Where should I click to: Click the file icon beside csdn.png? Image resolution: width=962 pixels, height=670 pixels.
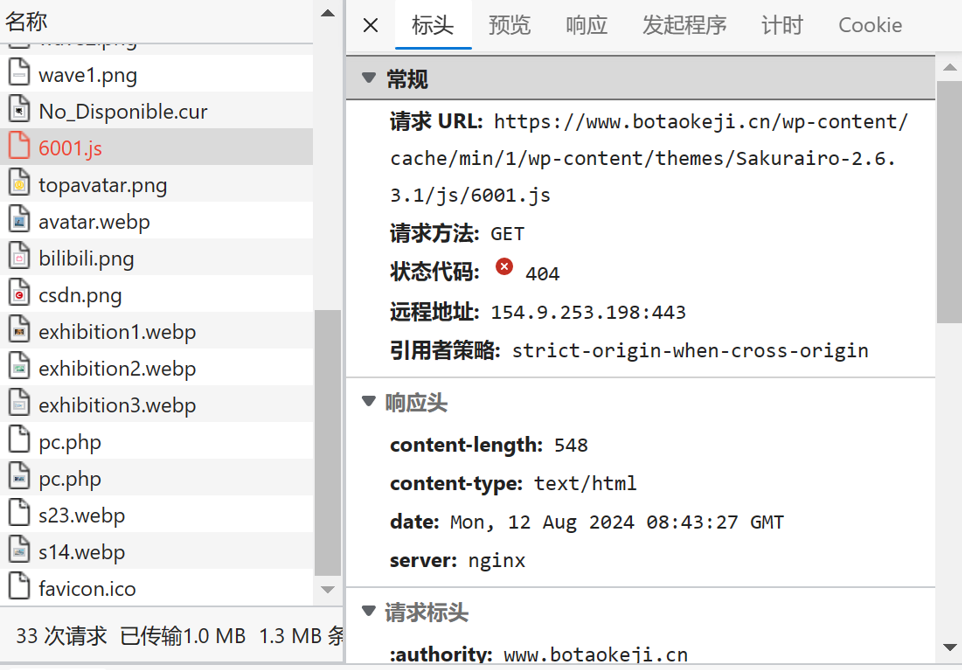coord(21,294)
